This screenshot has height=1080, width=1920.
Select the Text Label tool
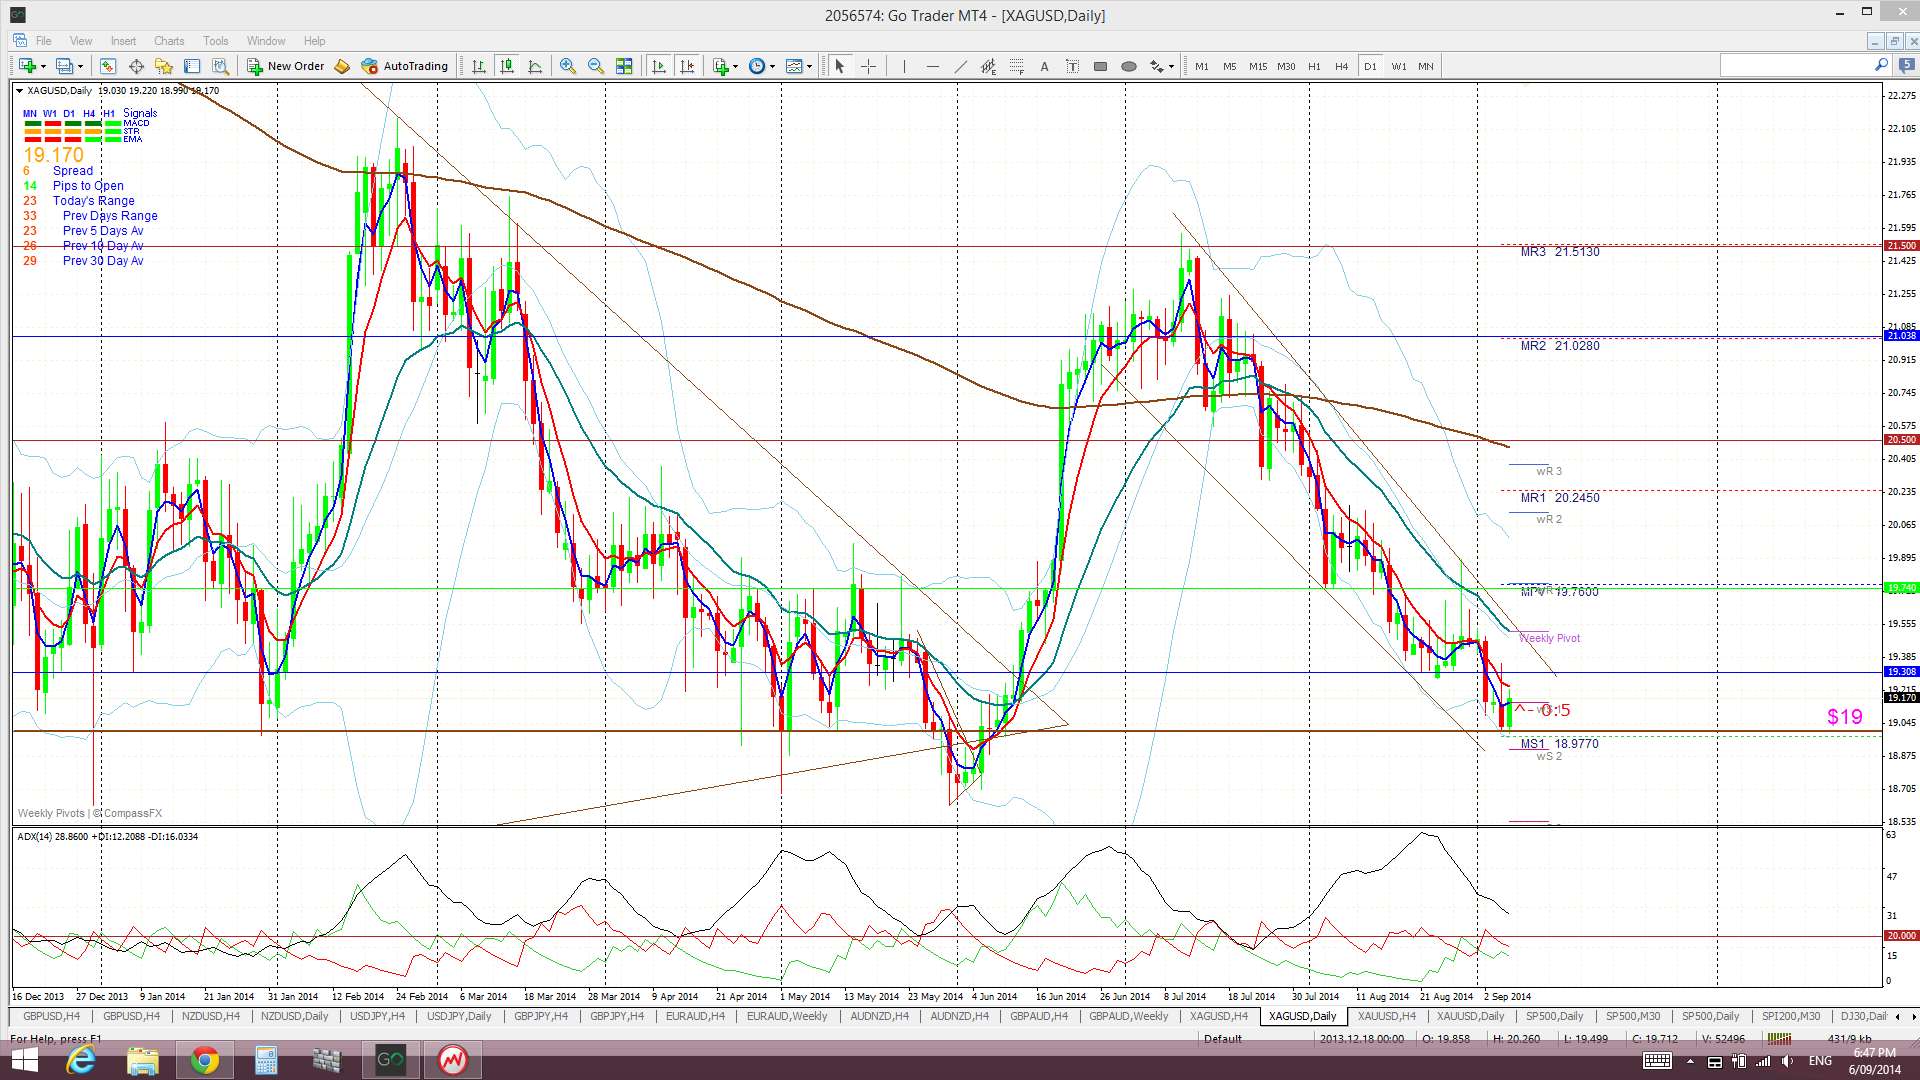(x=1072, y=66)
